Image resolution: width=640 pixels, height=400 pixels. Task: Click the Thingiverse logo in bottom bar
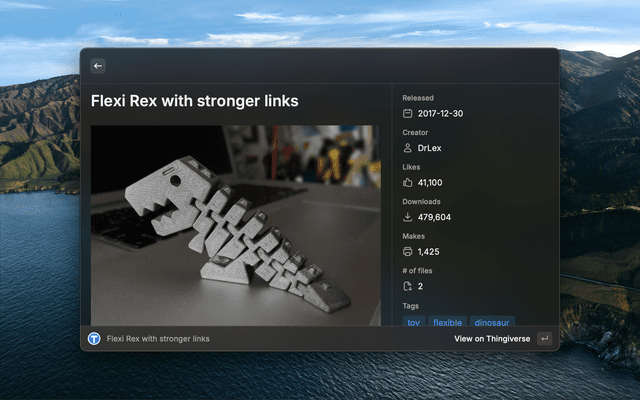click(x=94, y=339)
